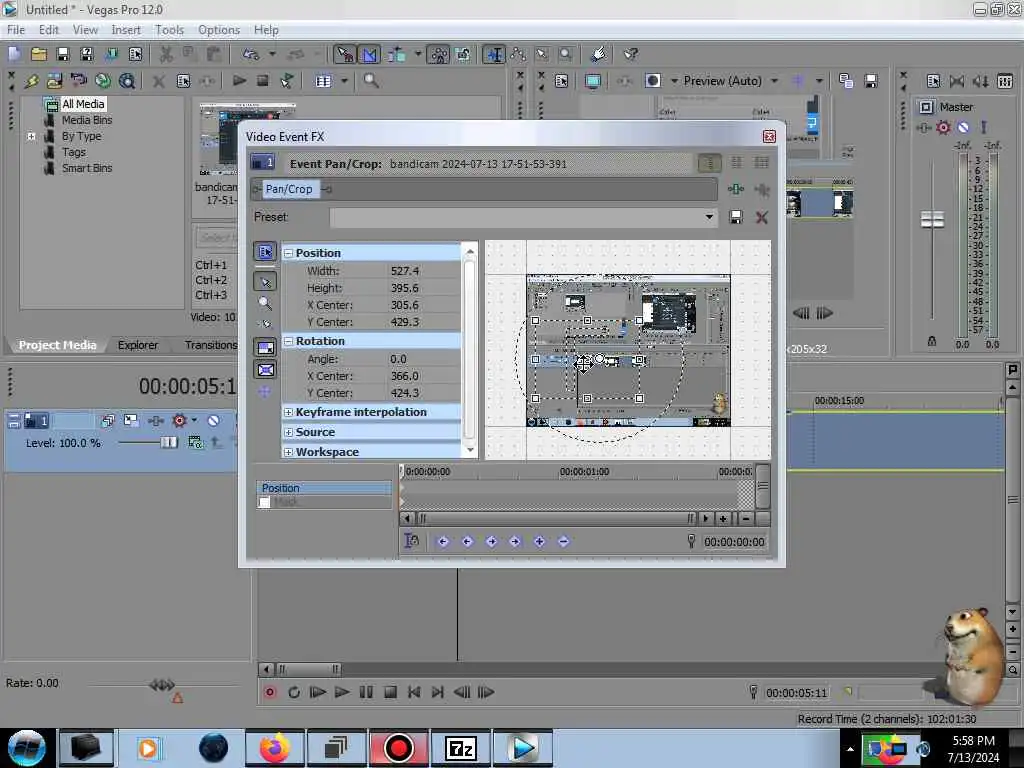The image size is (1024, 768).
Task: Click the Record button in transport
Action: 270,692
